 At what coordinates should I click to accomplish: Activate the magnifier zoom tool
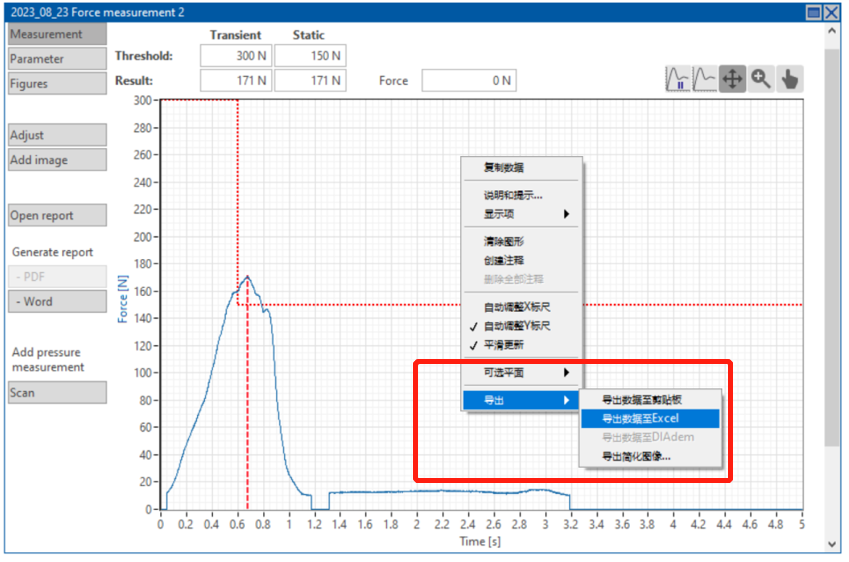(761, 79)
